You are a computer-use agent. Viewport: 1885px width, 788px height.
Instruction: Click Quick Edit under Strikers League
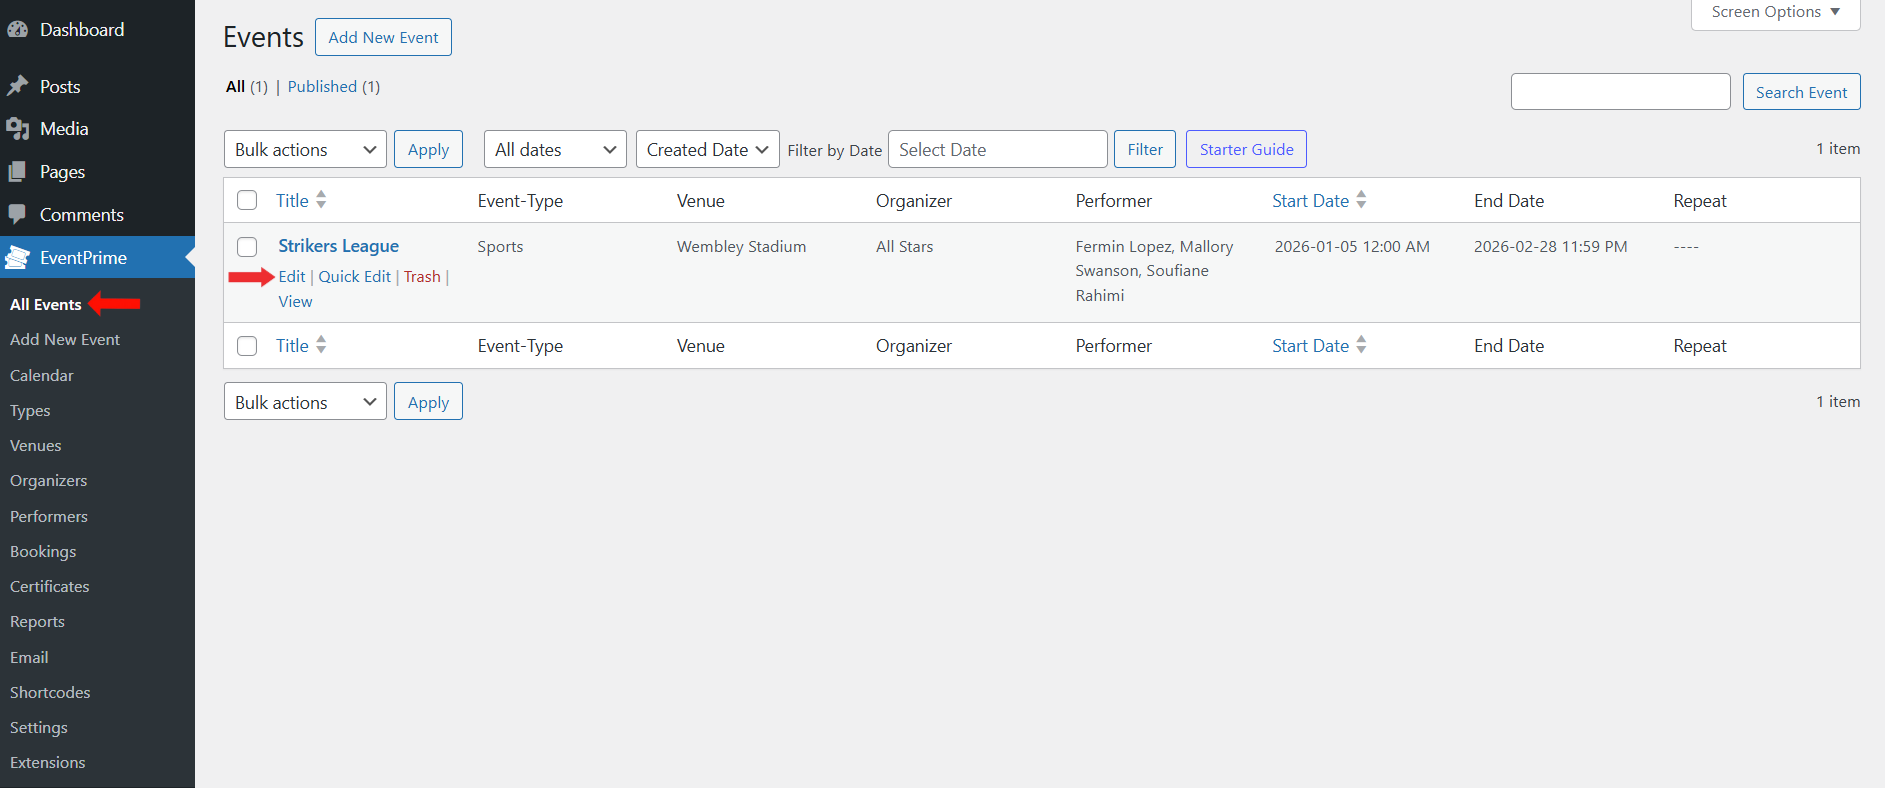click(x=354, y=277)
